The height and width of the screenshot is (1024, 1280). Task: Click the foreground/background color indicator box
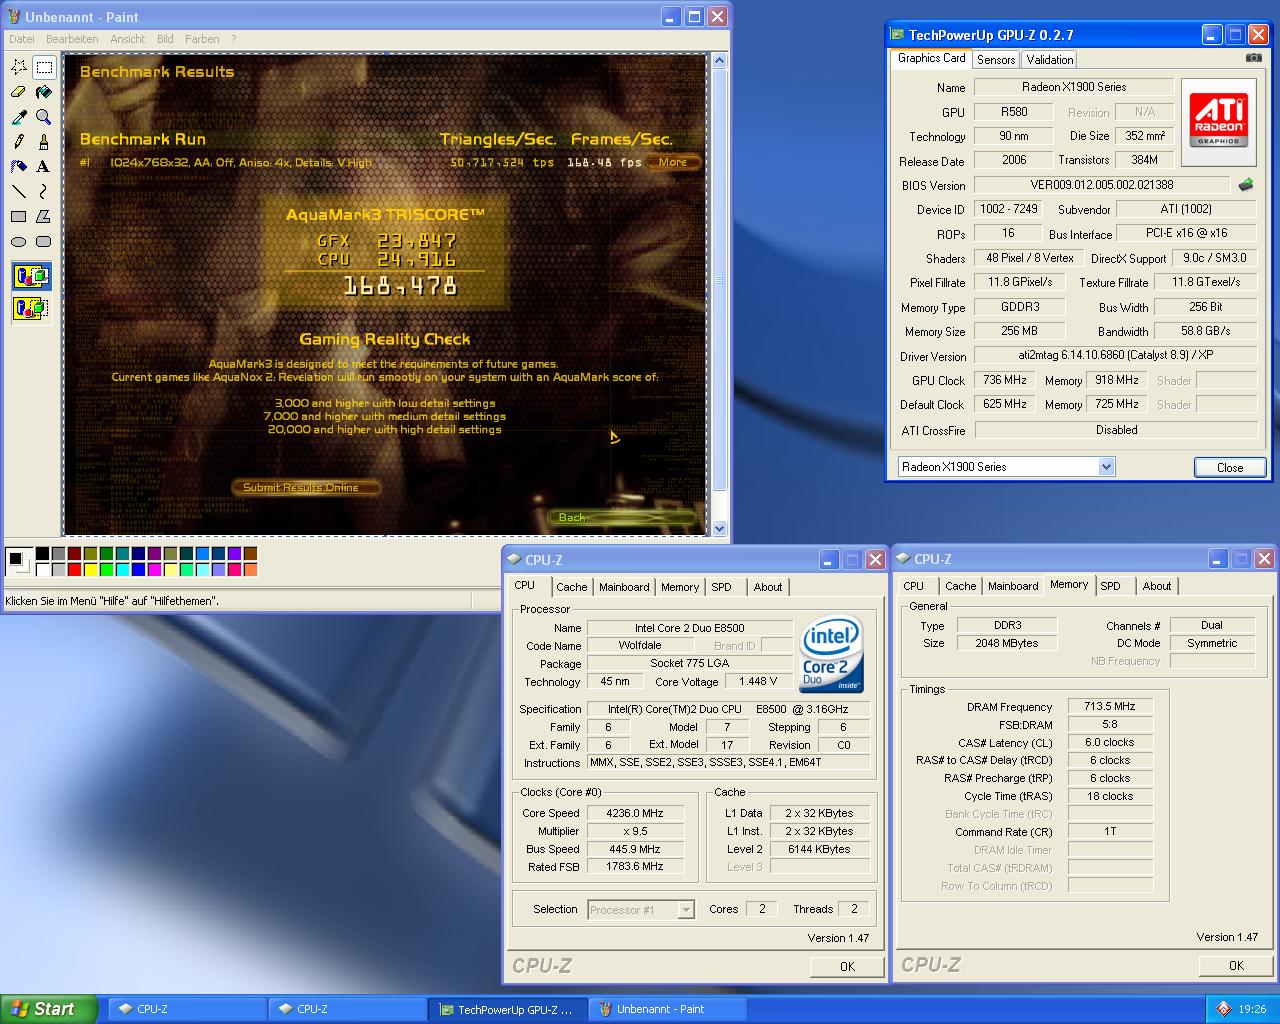[x=19, y=562]
